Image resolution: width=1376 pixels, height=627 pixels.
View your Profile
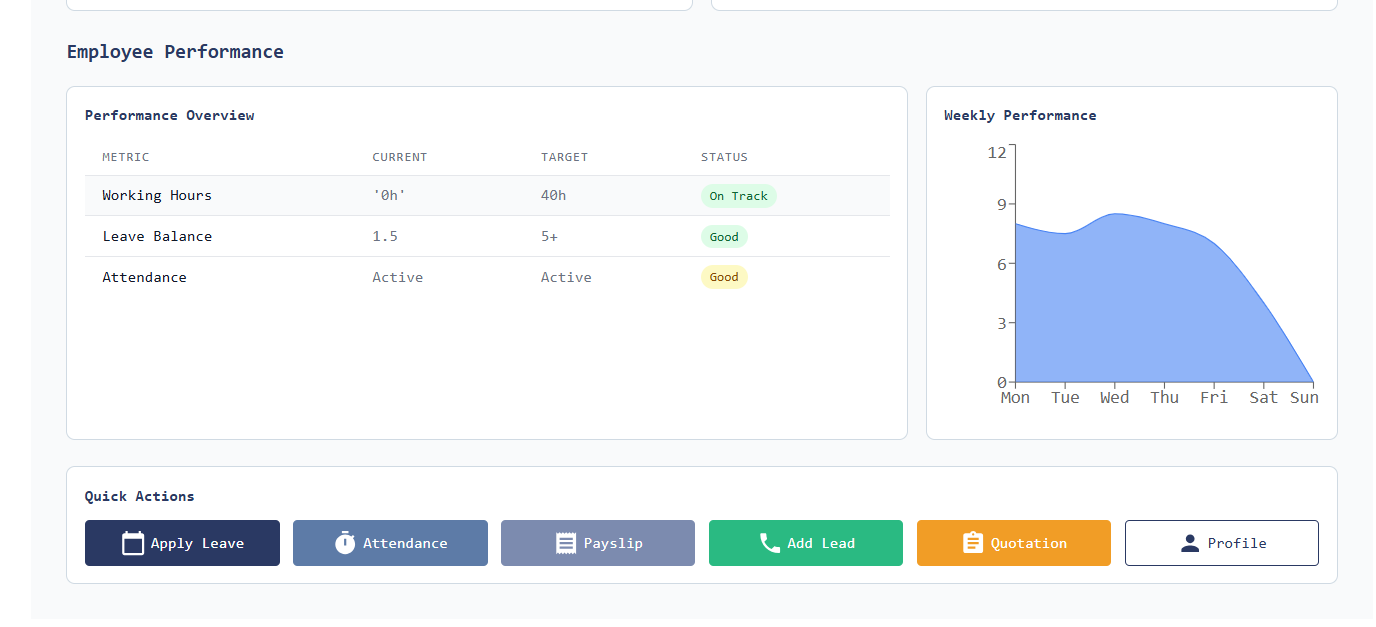pos(1221,542)
